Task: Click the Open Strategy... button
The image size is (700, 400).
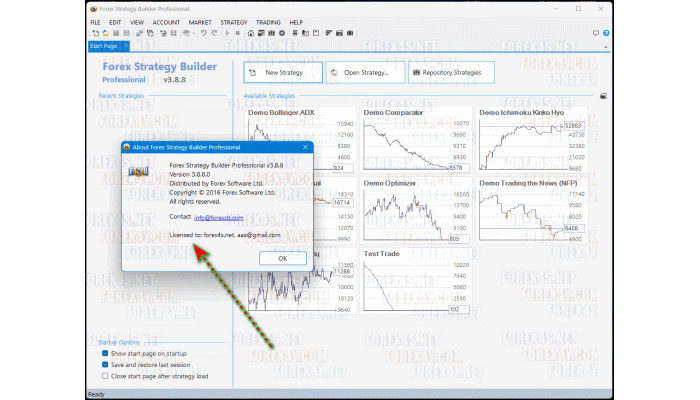Action: pos(366,72)
